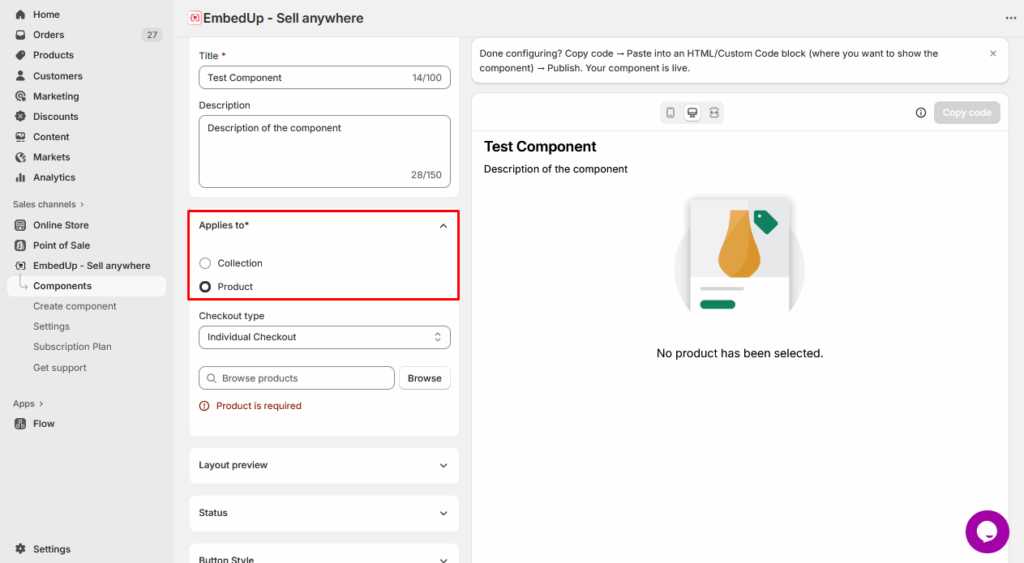The width and height of the screenshot is (1024, 563).
Task: Dismiss the Done configuring banner
Action: pyautogui.click(x=993, y=54)
